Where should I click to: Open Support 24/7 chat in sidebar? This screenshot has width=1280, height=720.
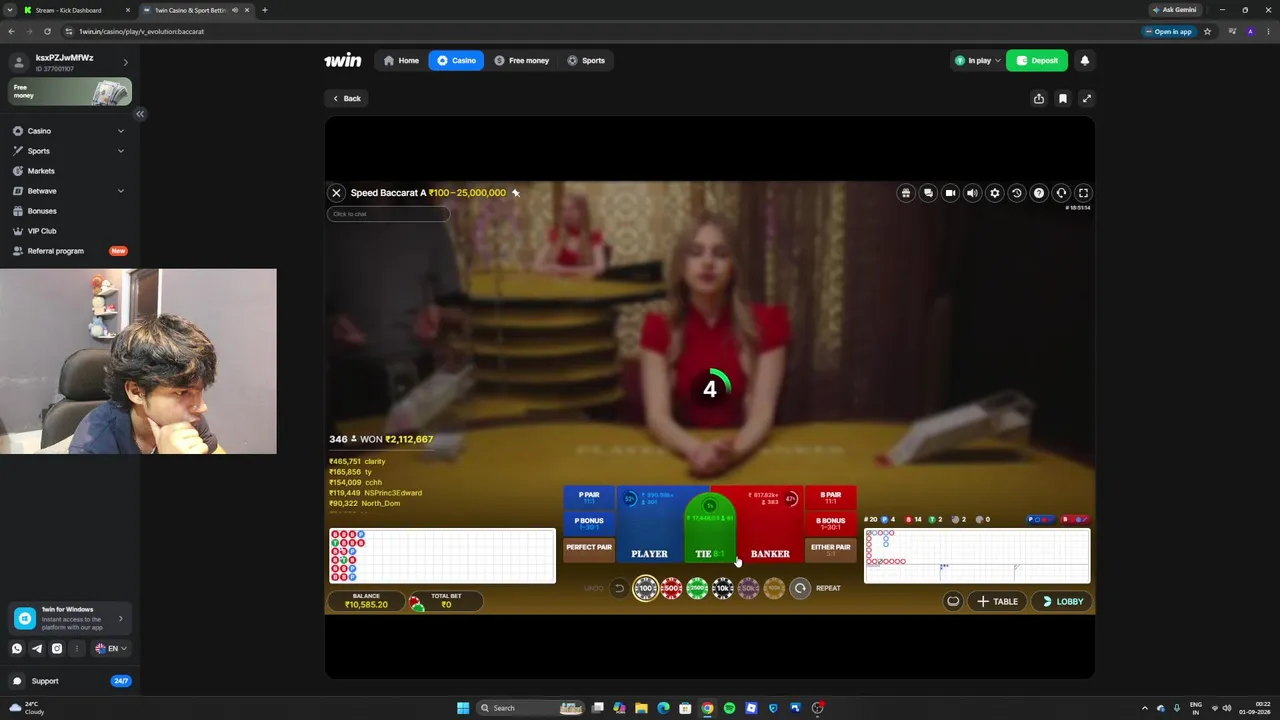pos(70,681)
